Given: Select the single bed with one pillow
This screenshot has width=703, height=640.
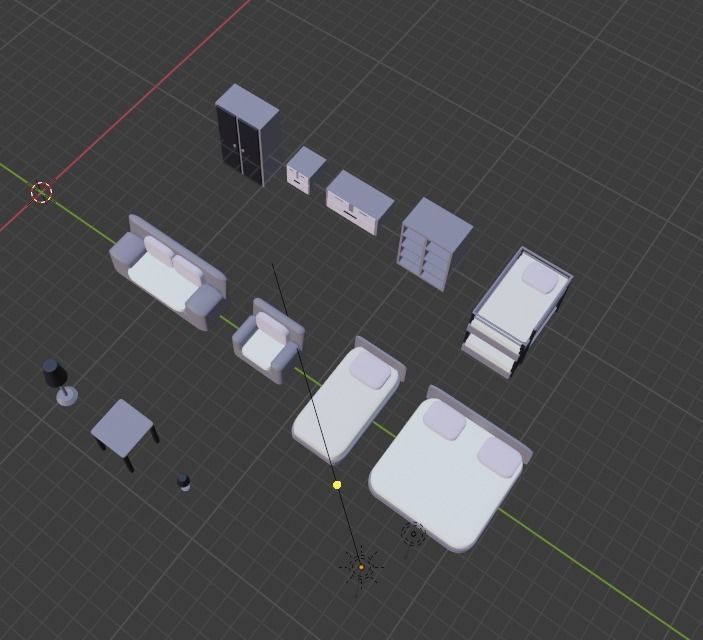Looking at the screenshot, I should pyautogui.click(x=349, y=400).
